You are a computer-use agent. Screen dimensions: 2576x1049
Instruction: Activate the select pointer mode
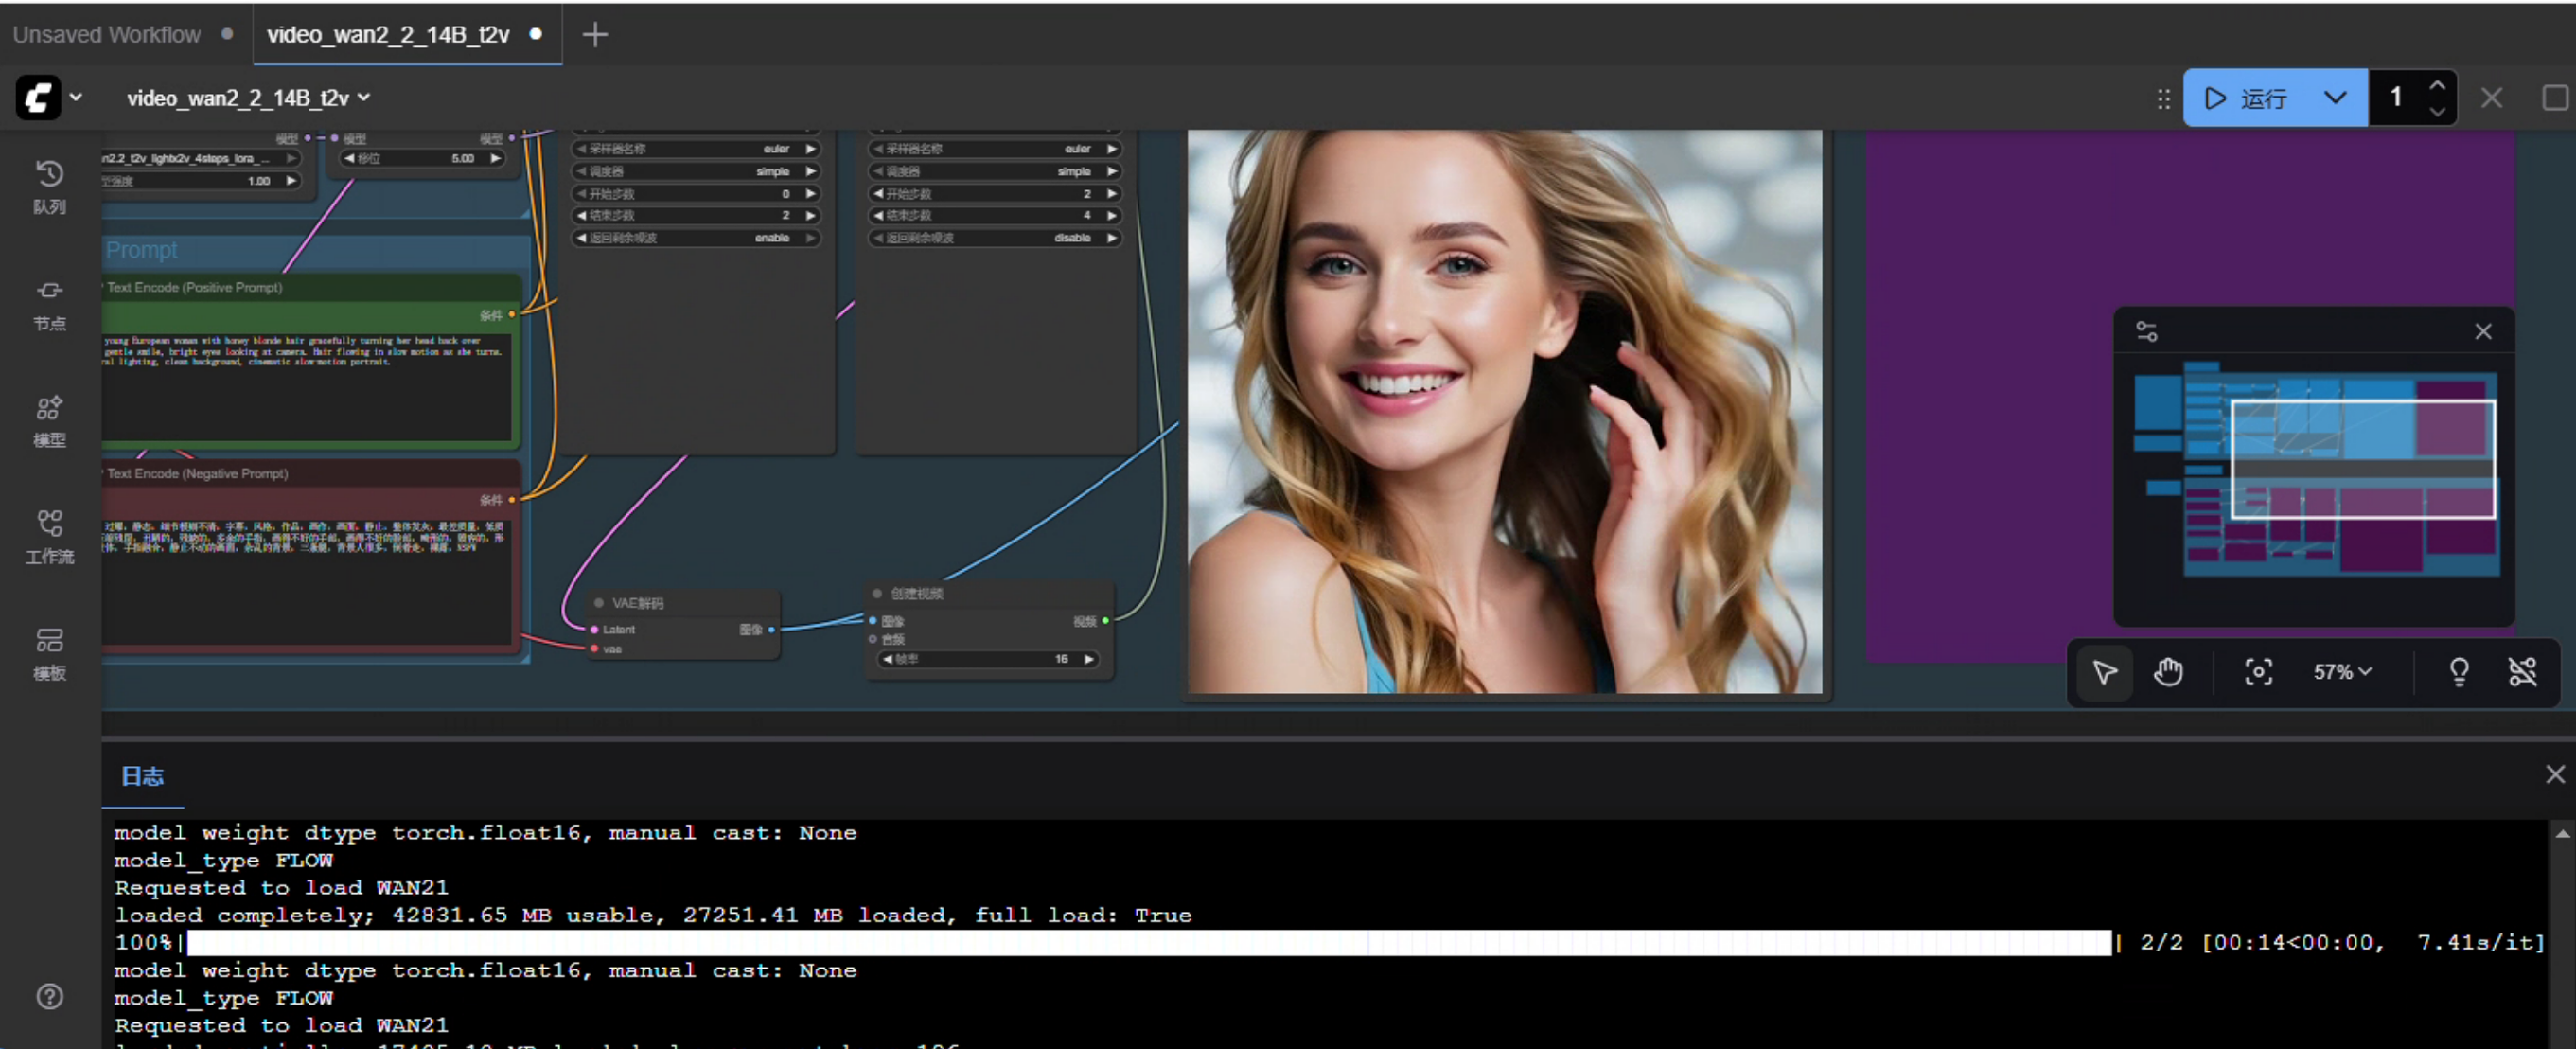[x=2104, y=672]
